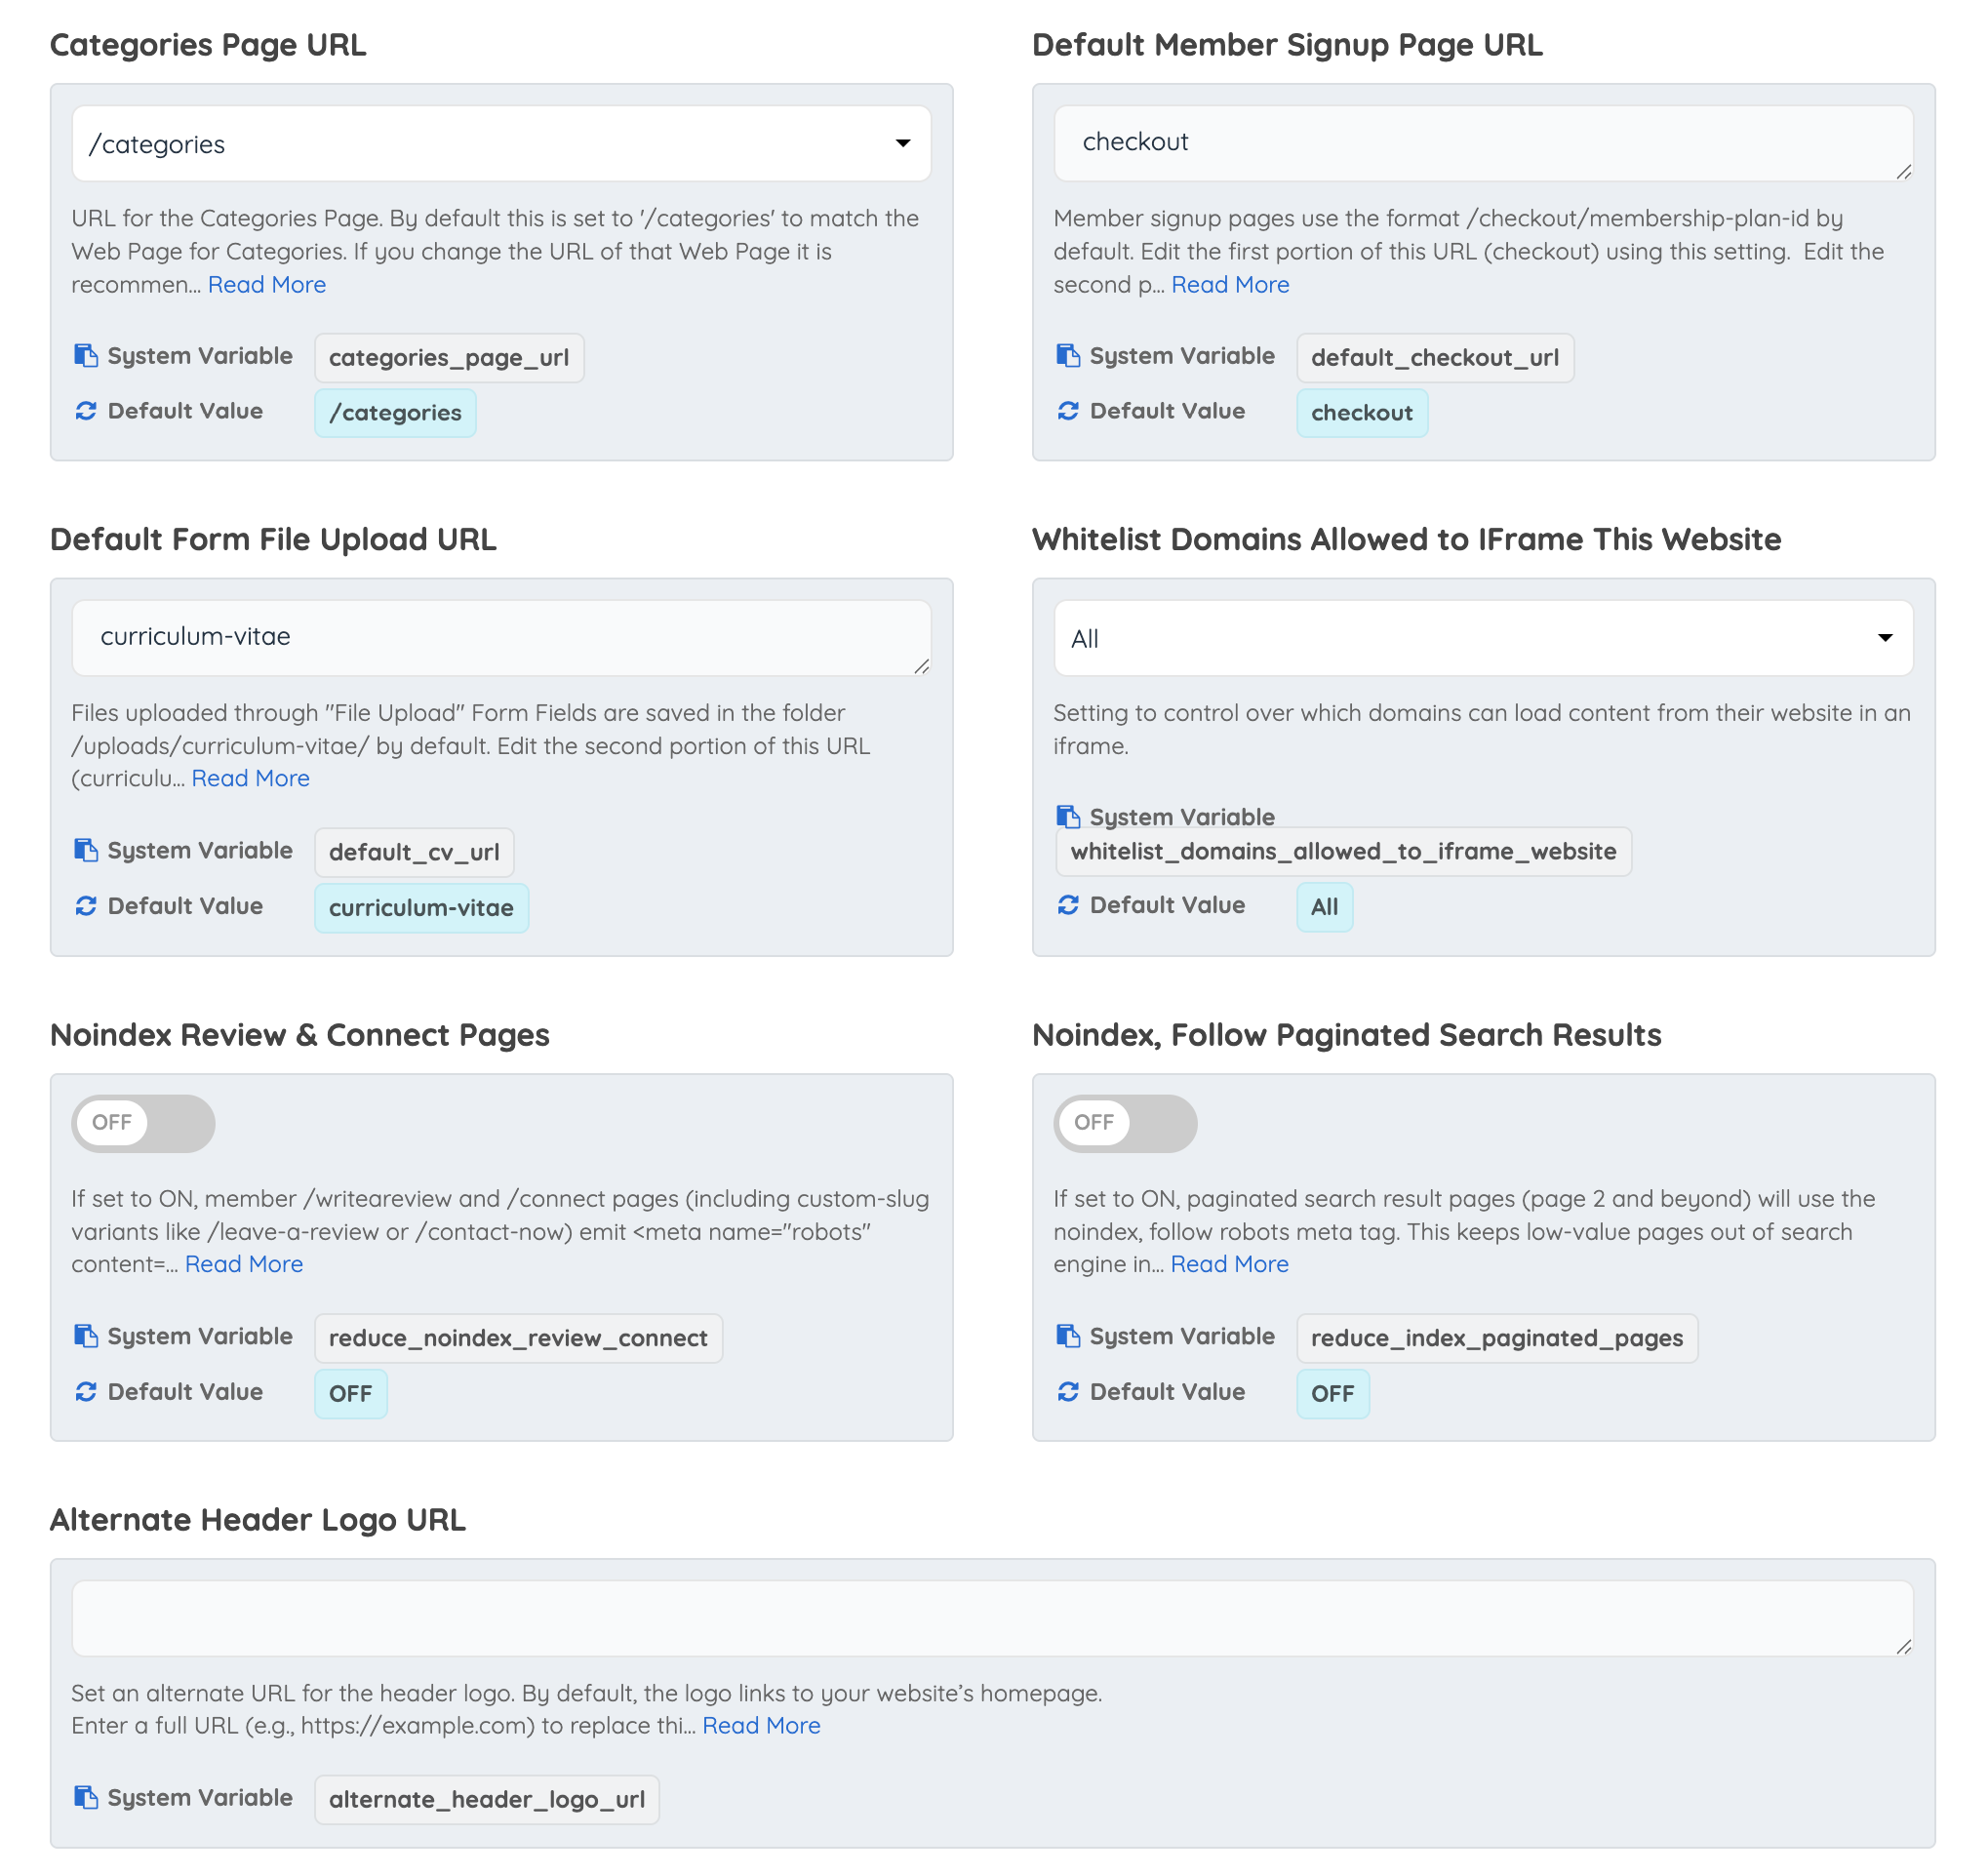Click the Alternate Header Logo URL heading
The width and height of the screenshot is (1988, 1876).
pyautogui.click(x=258, y=1520)
